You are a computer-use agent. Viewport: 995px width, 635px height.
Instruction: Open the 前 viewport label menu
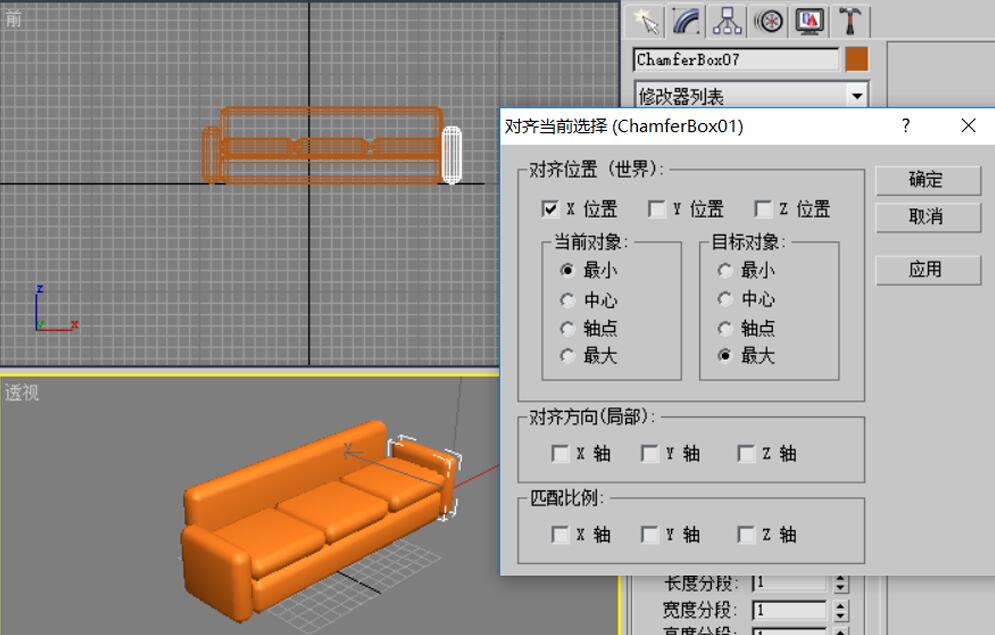(x=15, y=18)
